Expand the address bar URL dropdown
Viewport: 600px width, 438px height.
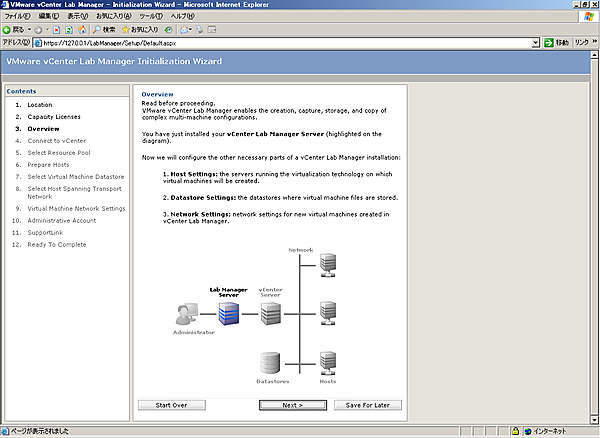(x=535, y=43)
